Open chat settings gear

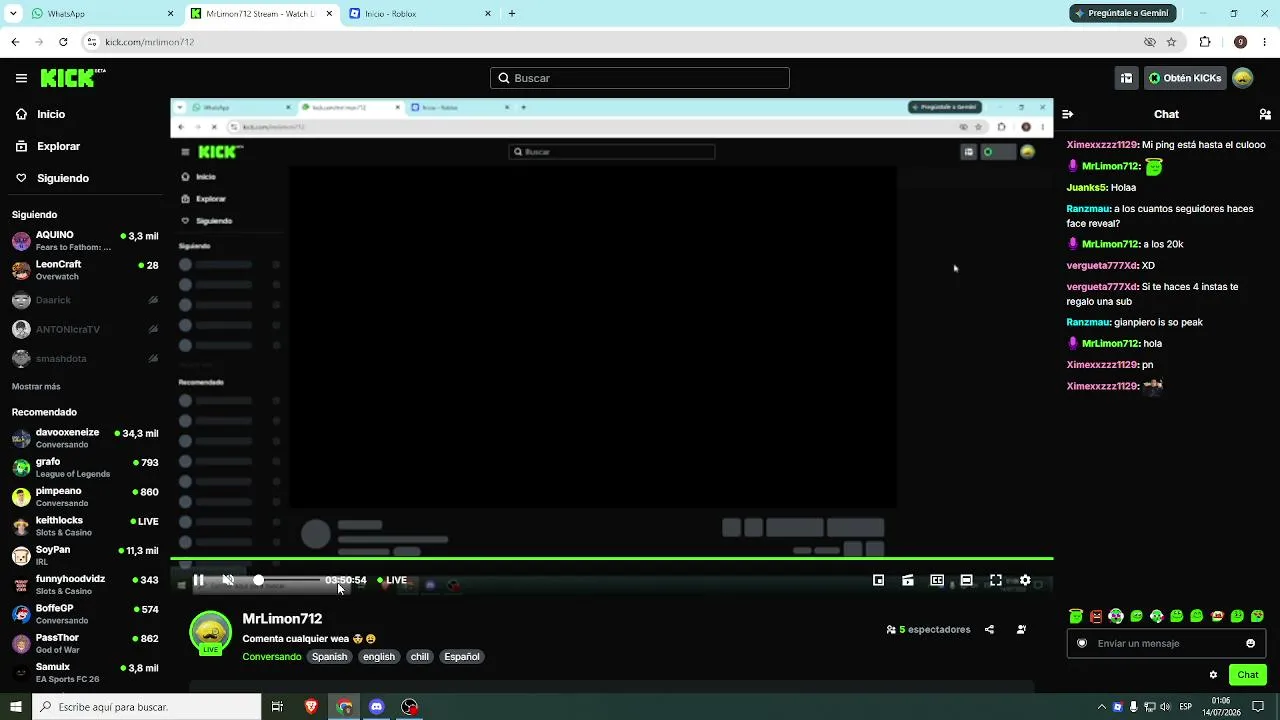1213,675
